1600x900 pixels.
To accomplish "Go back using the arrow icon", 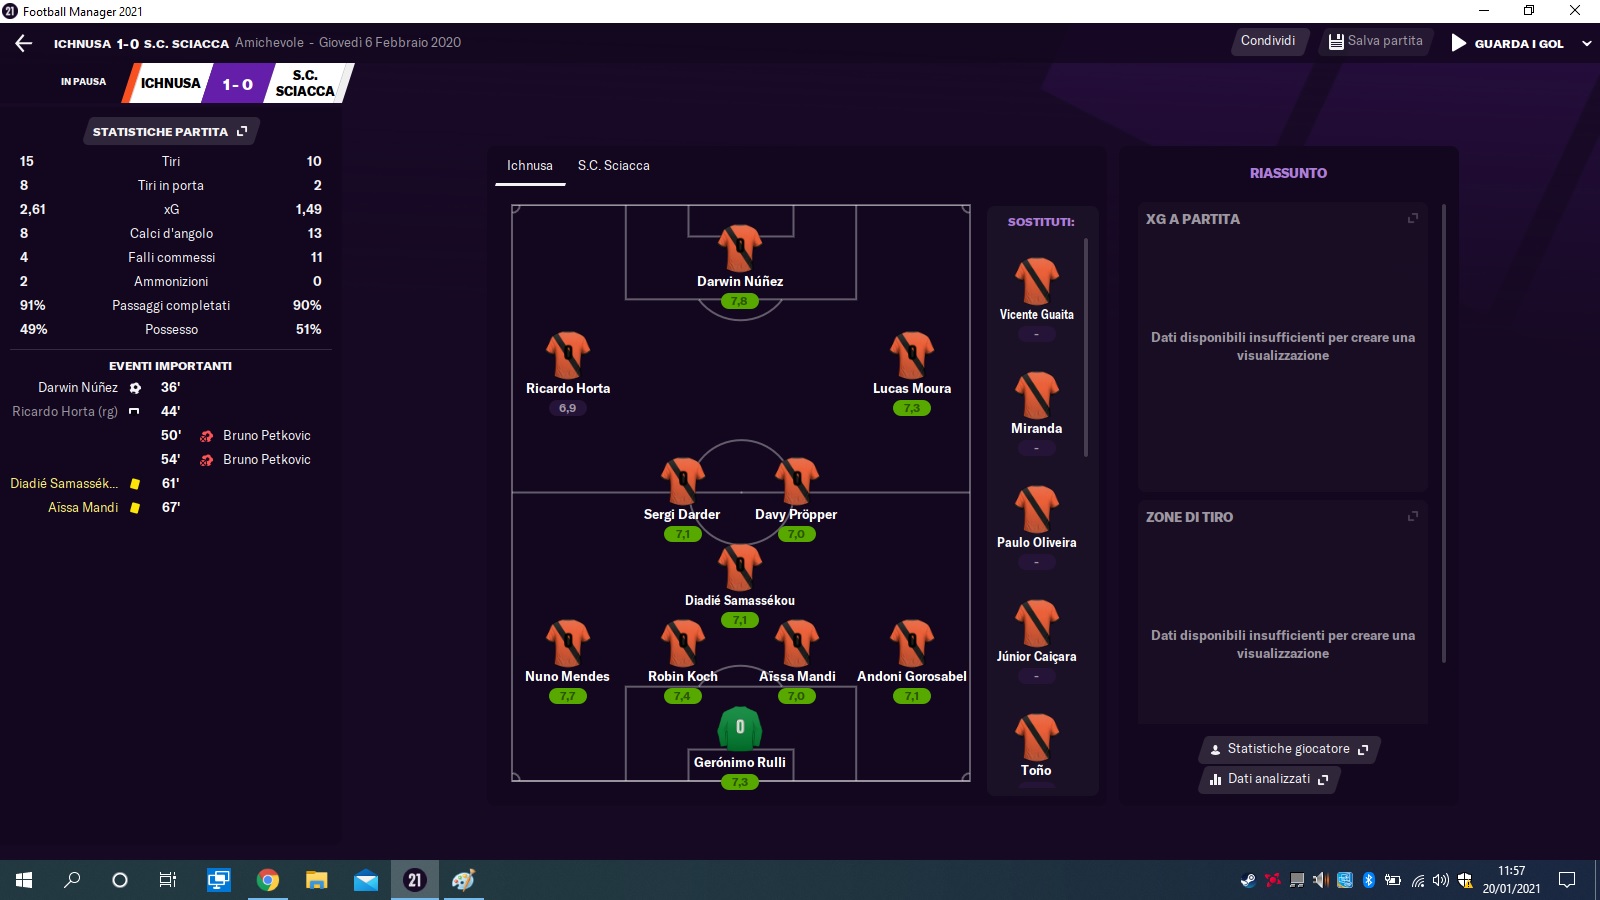I will (x=24, y=43).
